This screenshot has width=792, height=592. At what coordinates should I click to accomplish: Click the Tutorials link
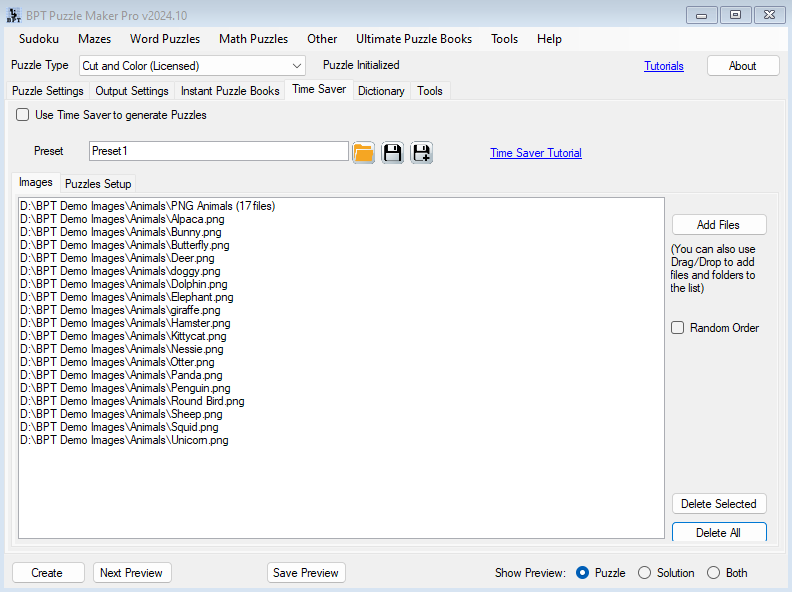tap(664, 66)
